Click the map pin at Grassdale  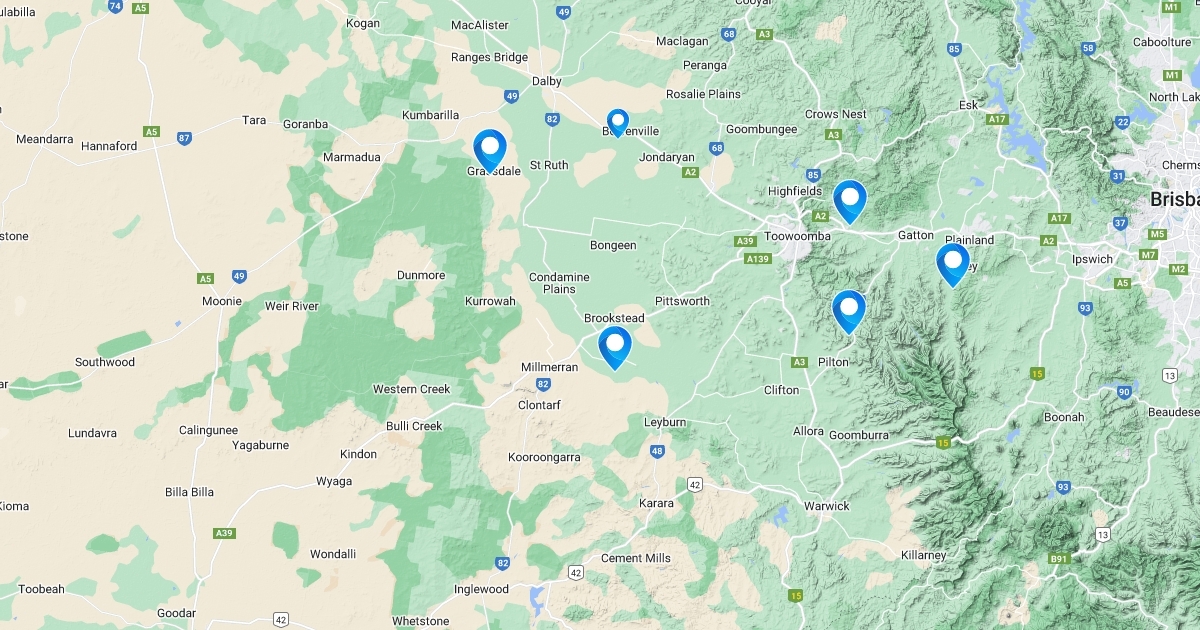pos(490,151)
